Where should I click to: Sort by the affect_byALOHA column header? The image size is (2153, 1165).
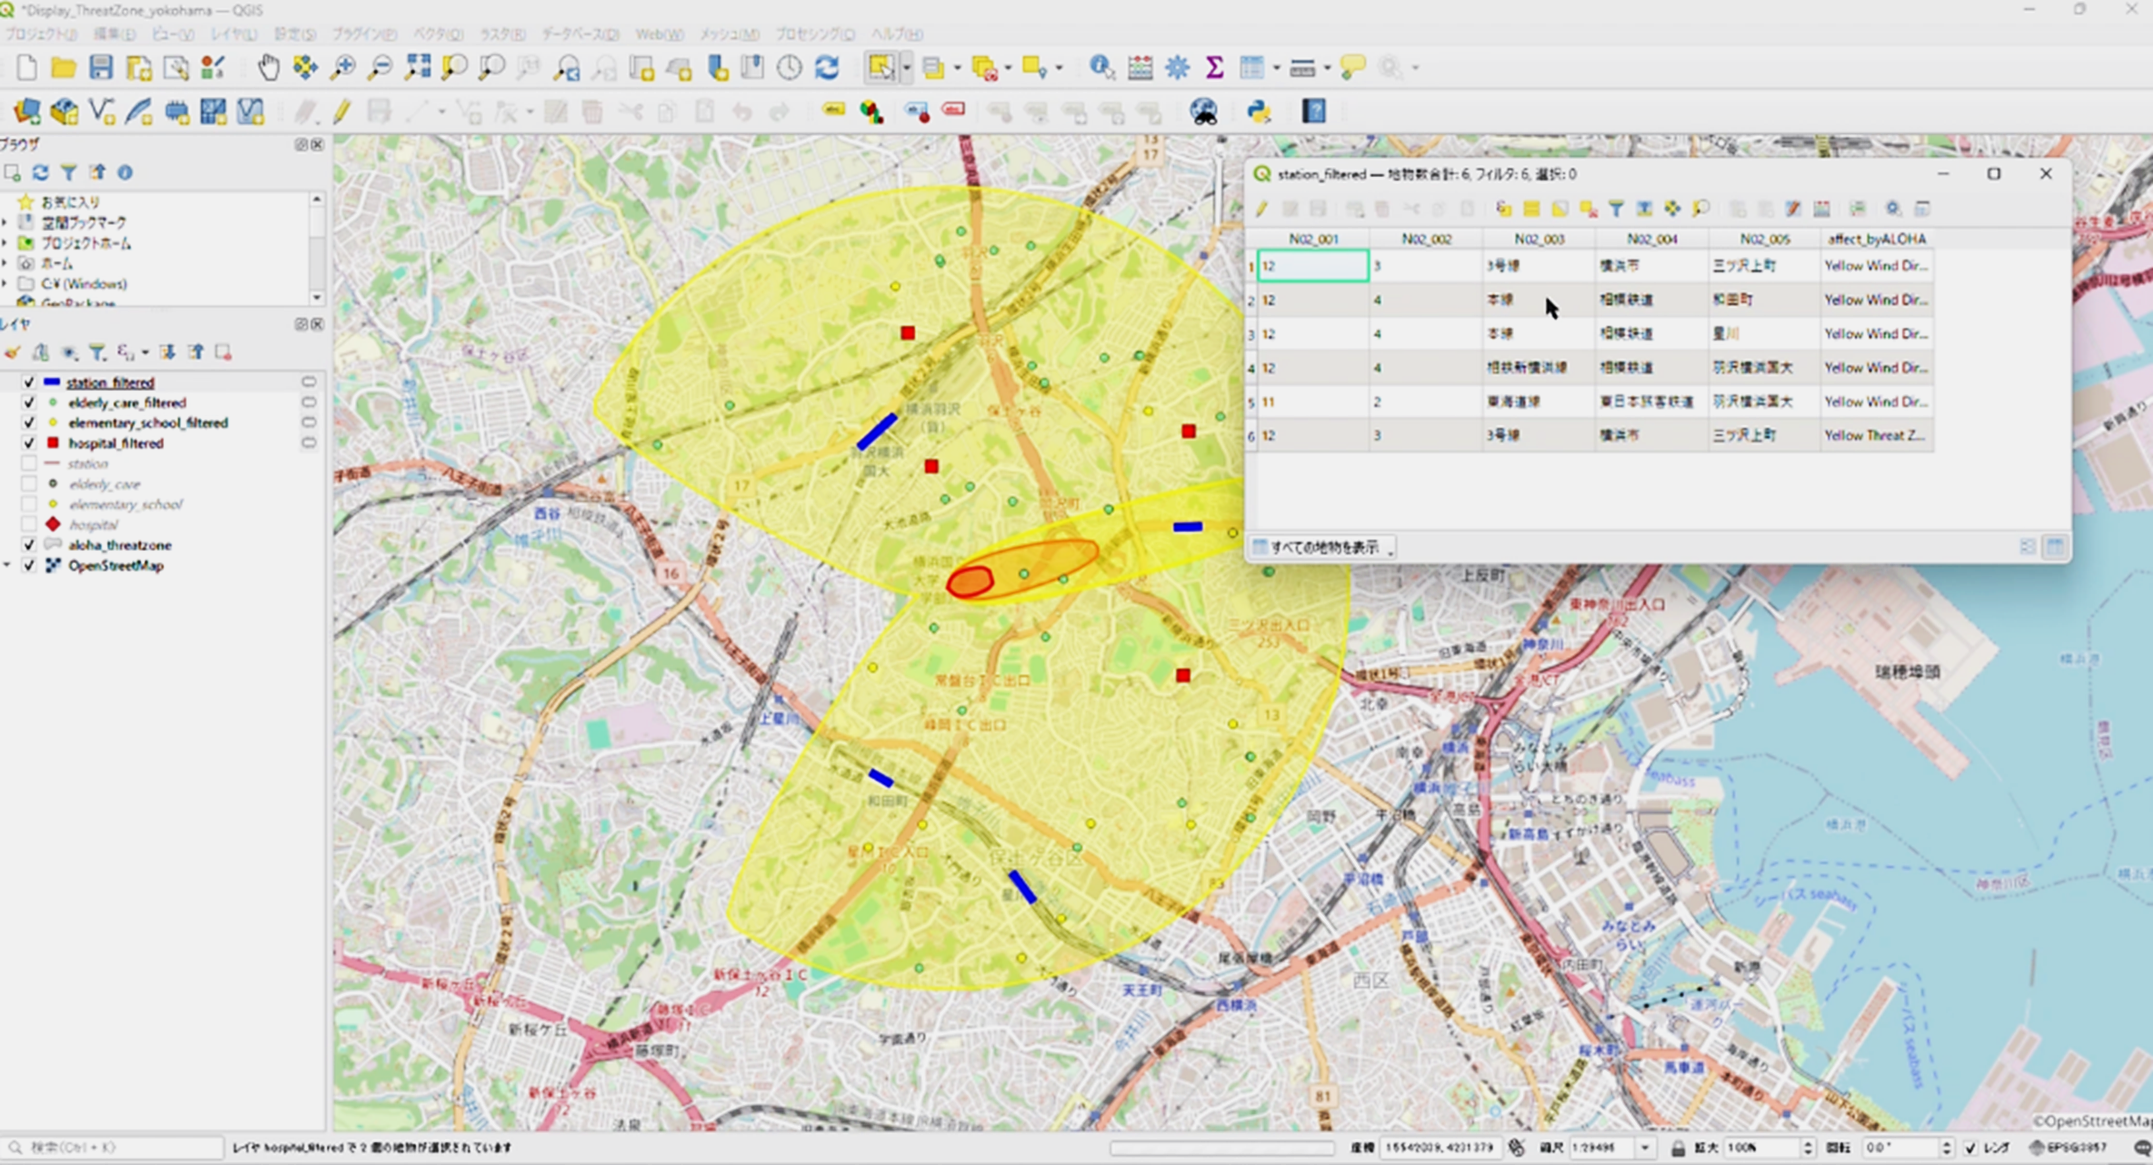[1876, 239]
